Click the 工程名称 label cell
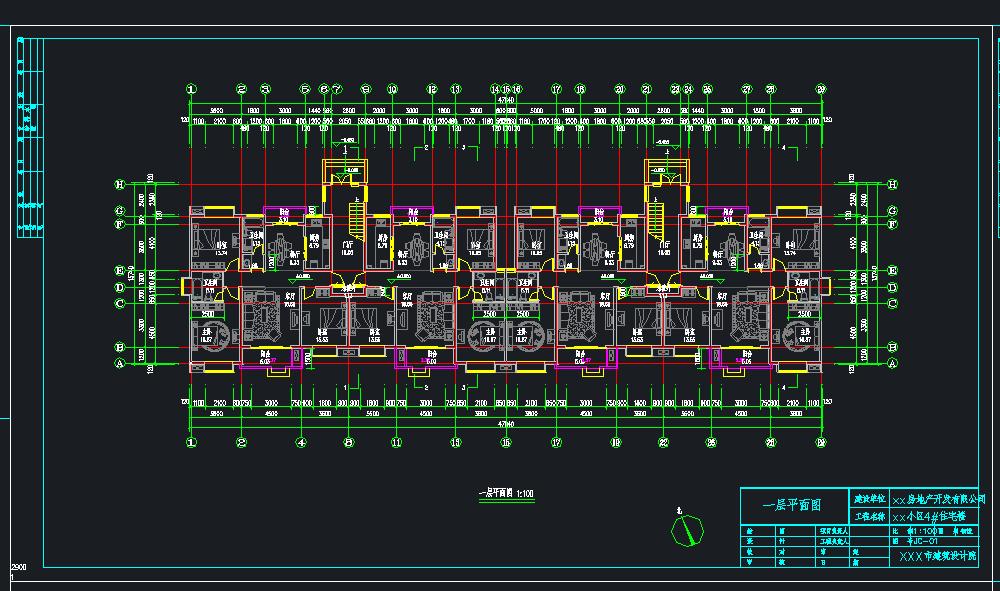The width and height of the screenshot is (1000, 591). (869, 516)
